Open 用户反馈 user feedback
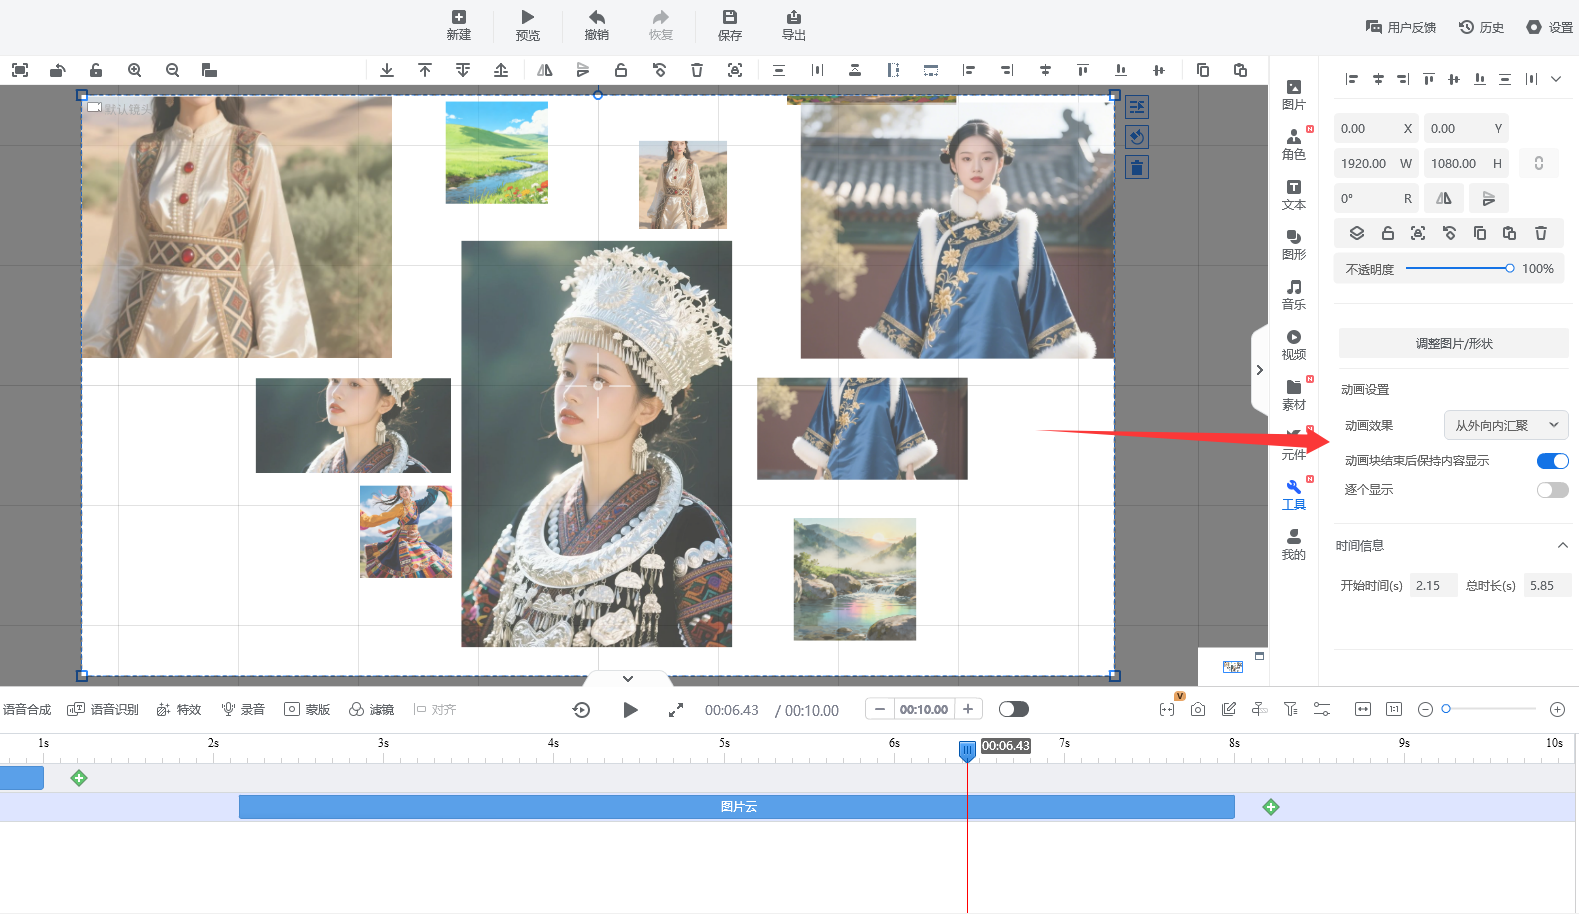Screen dimensions: 1579x914 [1401, 27]
